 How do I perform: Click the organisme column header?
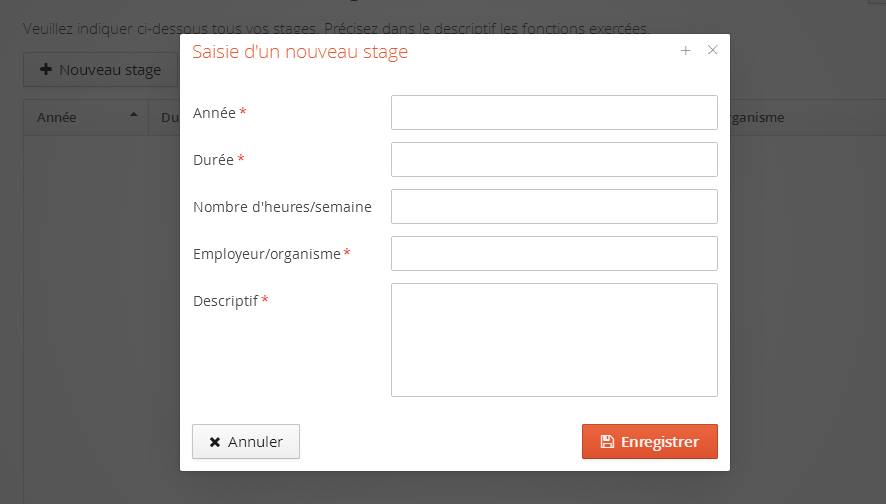coord(756,117)
